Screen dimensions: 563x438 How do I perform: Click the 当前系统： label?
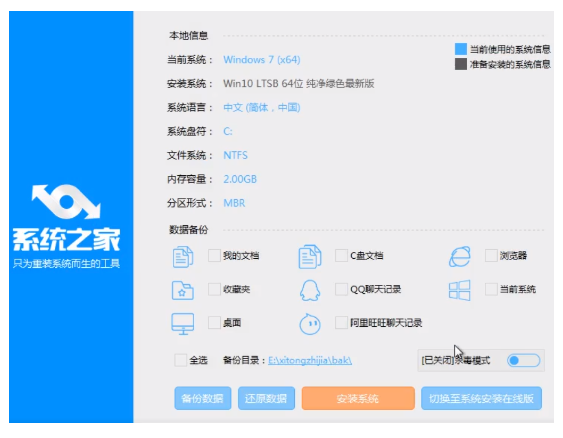190,60
